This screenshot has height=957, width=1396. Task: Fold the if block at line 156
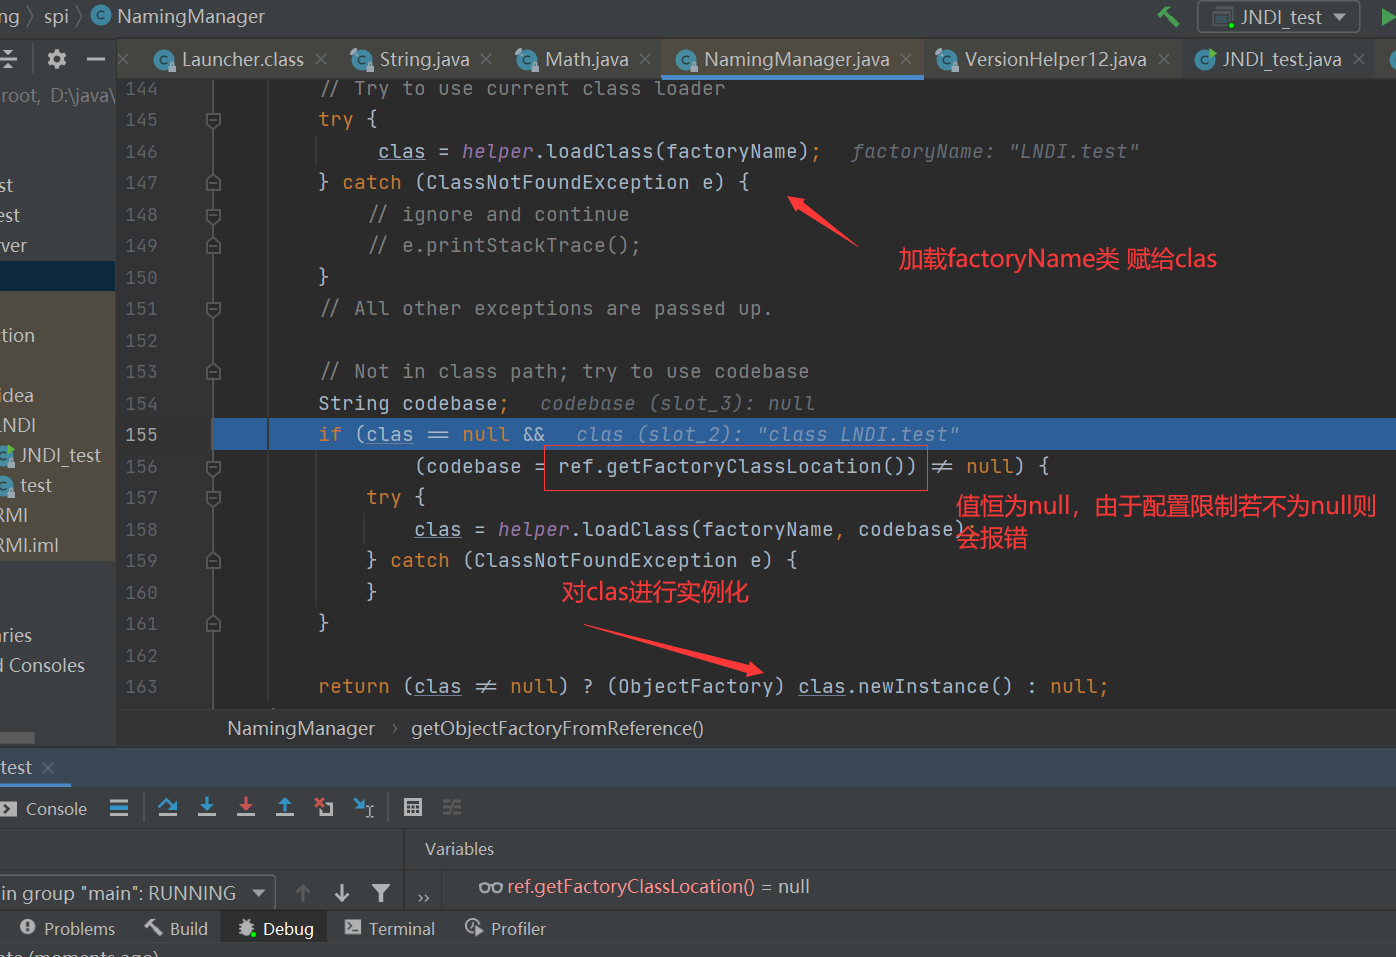tap(213, 467)
